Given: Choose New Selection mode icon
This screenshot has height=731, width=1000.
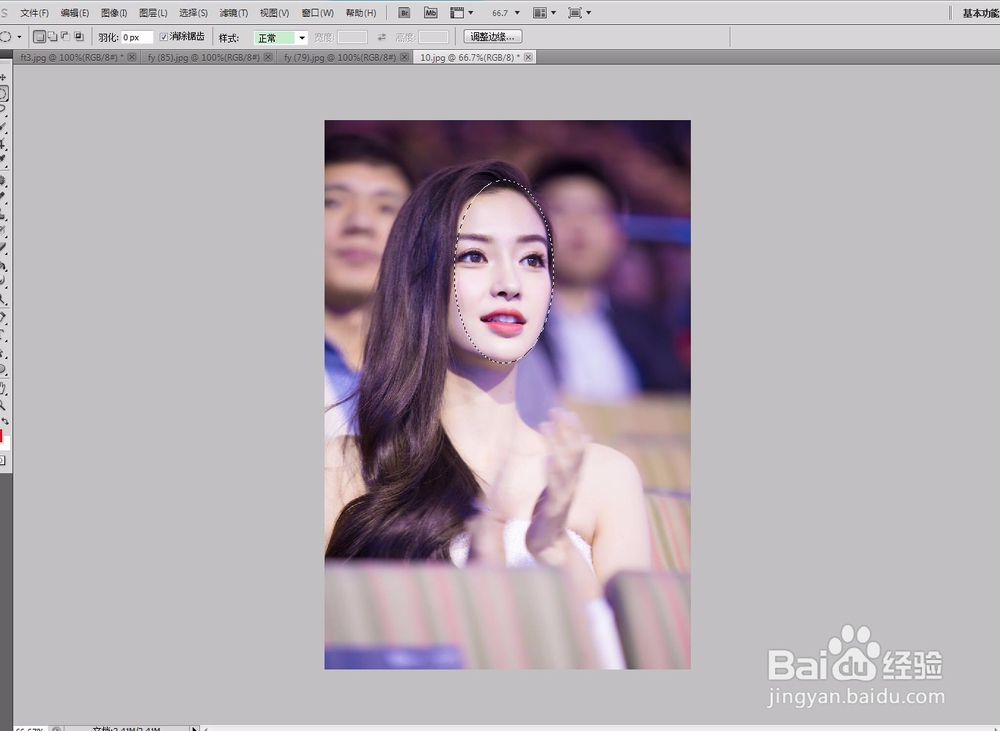Looking at the screenshot, I should coord(40,36).
